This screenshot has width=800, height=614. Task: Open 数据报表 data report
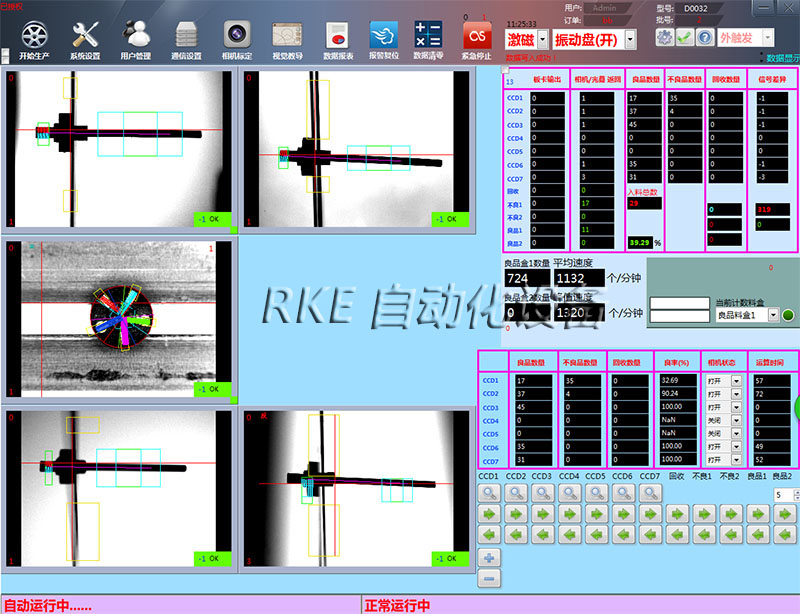click(338, 37)
